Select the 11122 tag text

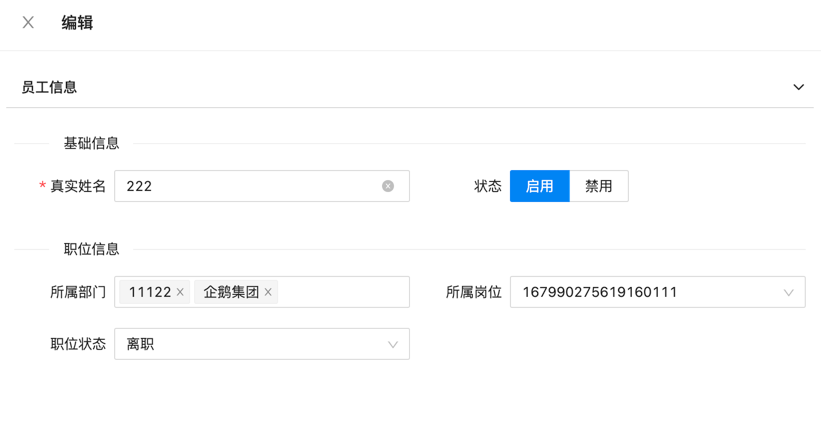click(150, 292)
